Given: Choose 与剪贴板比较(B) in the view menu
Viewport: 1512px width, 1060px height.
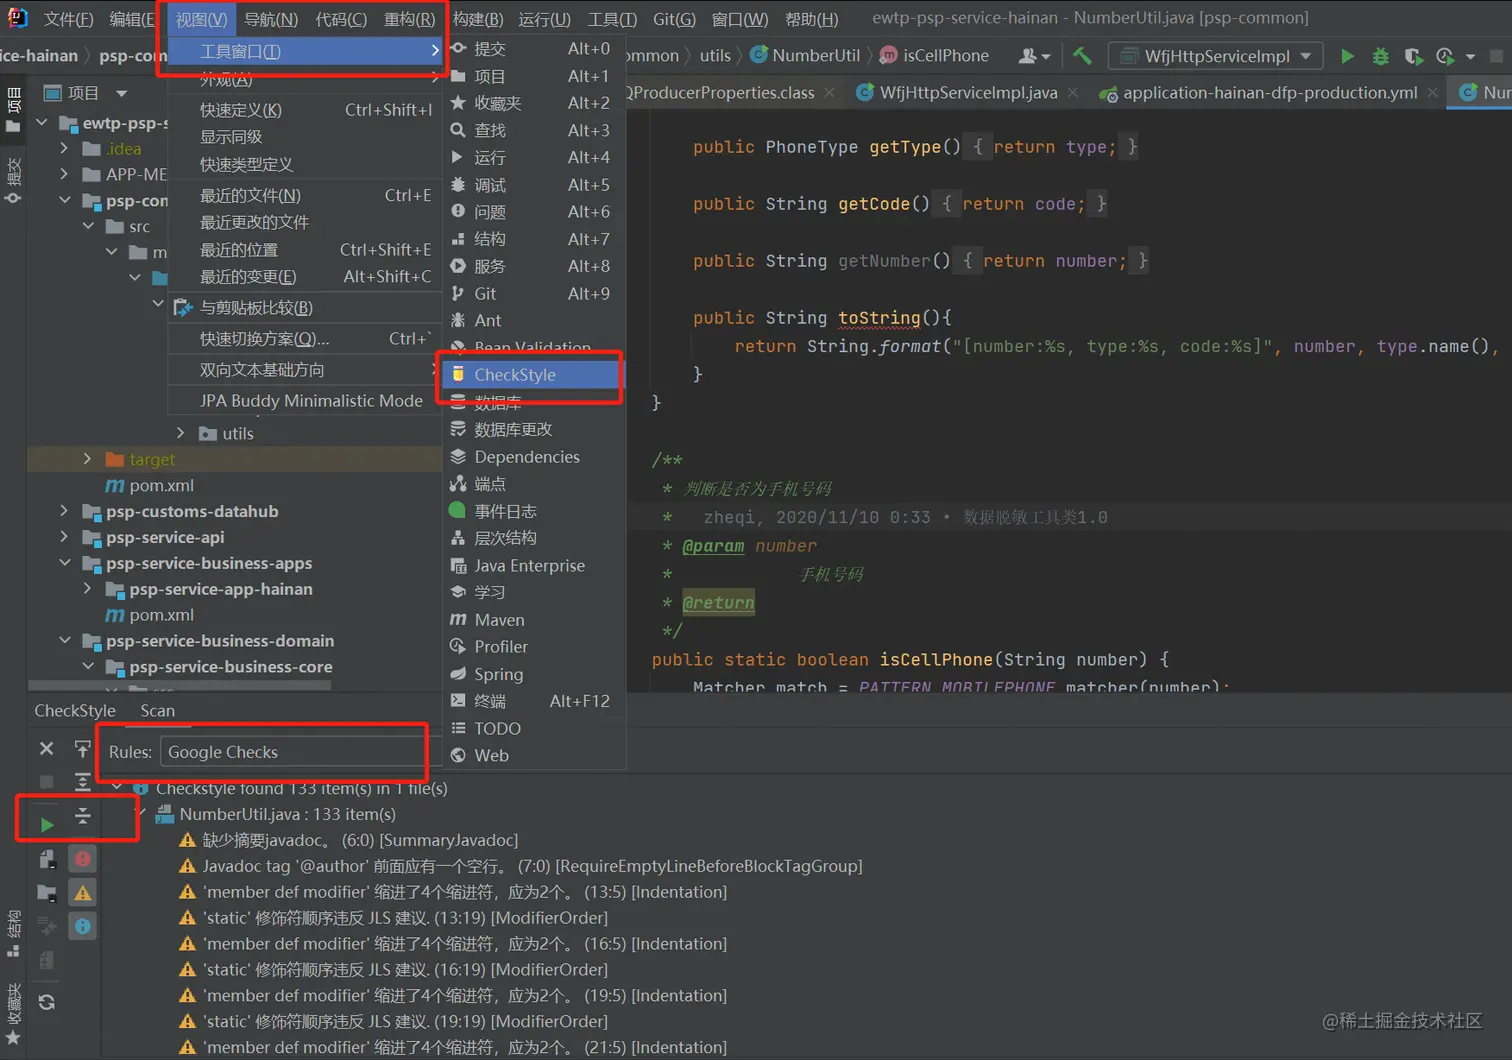Looking at the screenshot, I should (x=305, y=307).
